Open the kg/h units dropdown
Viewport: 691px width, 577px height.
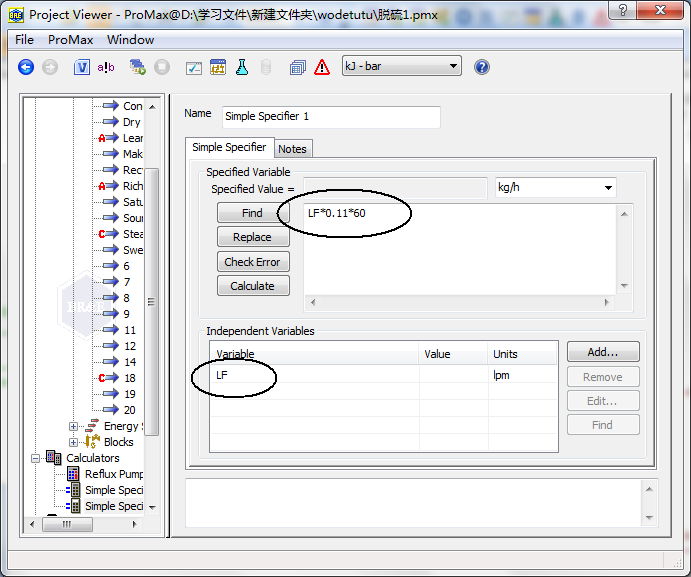(555, 187)
